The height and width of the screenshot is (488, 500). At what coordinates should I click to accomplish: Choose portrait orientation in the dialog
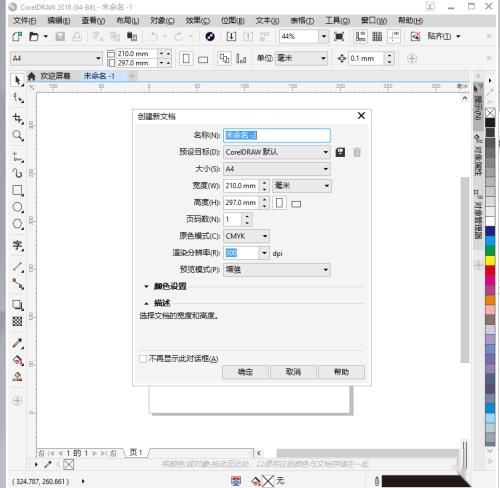[279, 203]
